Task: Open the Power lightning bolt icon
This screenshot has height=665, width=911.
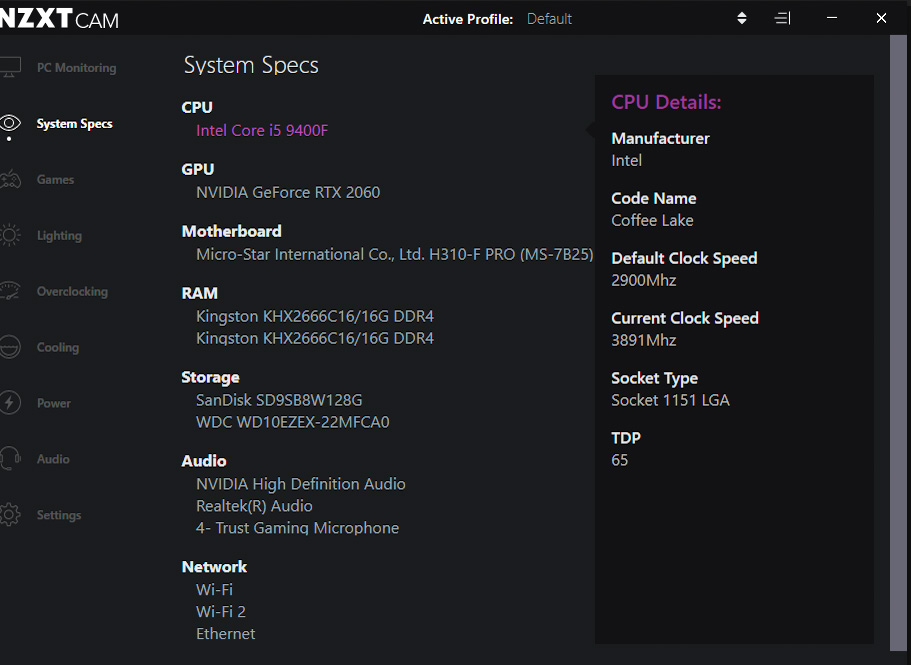Action: 10,402
